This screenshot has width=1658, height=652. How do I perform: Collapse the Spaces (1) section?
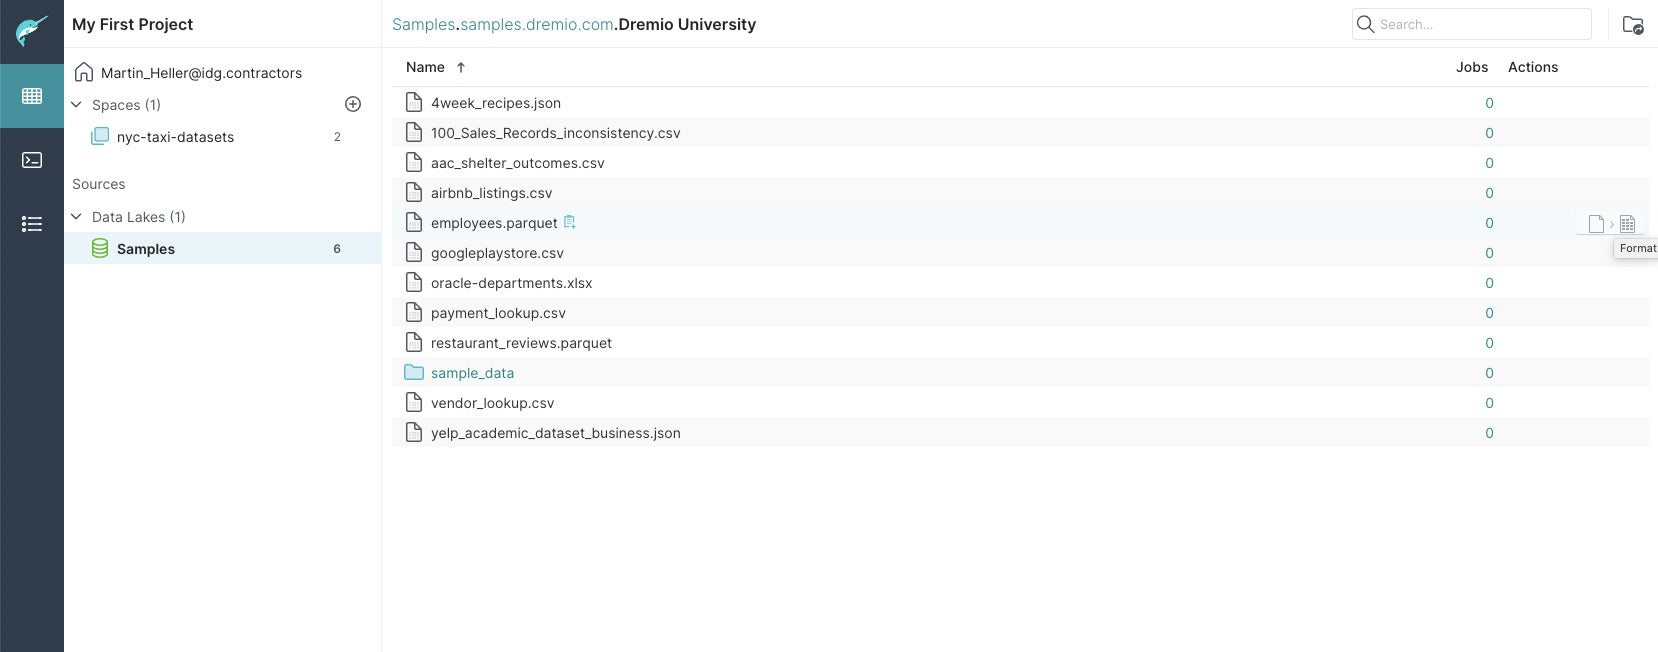point(76,104)
